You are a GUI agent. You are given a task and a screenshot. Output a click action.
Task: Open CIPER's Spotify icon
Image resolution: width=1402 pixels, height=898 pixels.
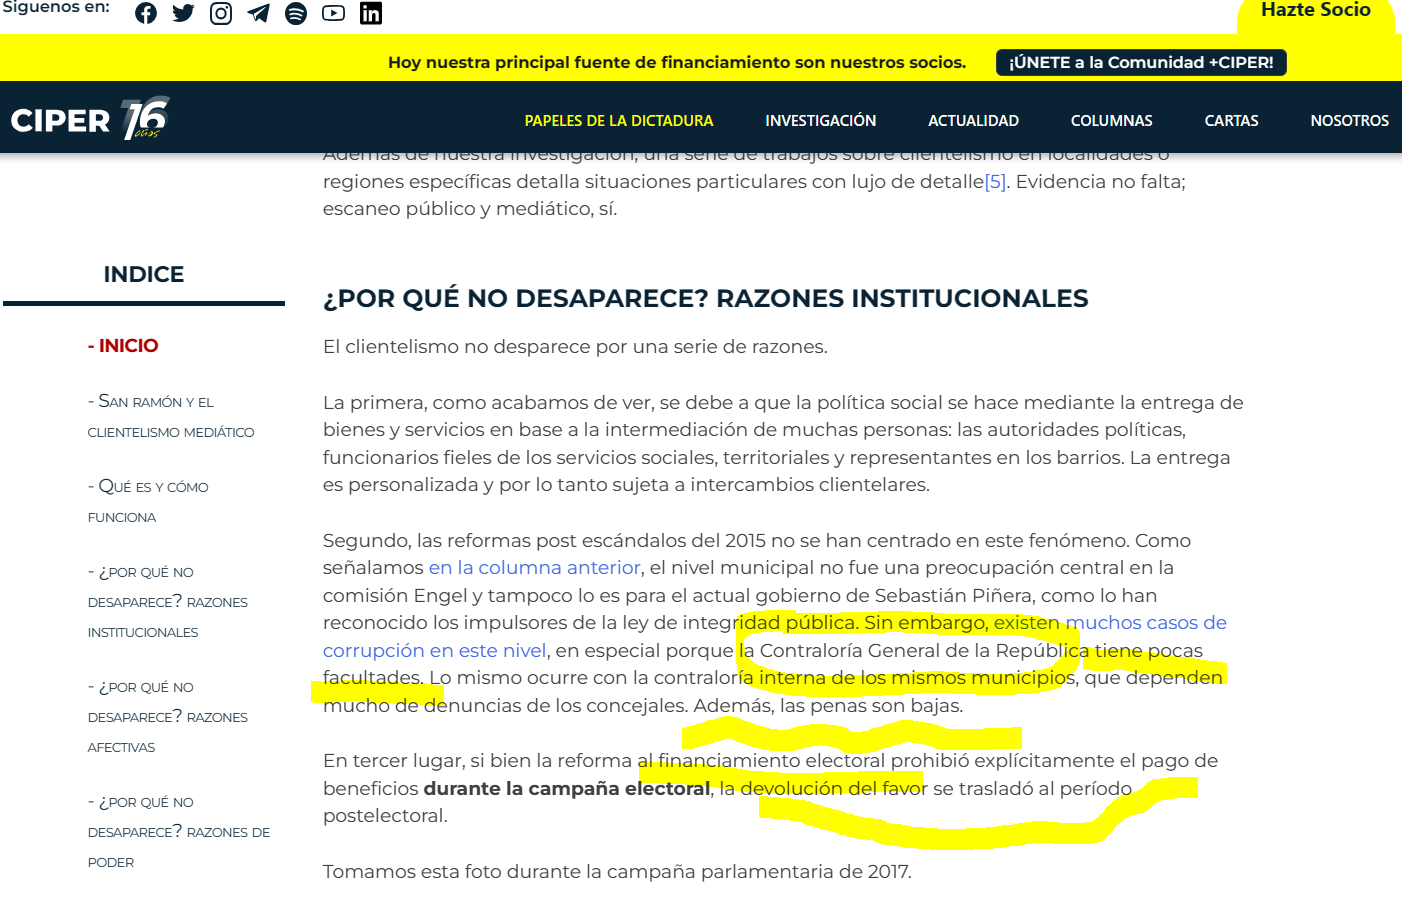pos(296,13)
